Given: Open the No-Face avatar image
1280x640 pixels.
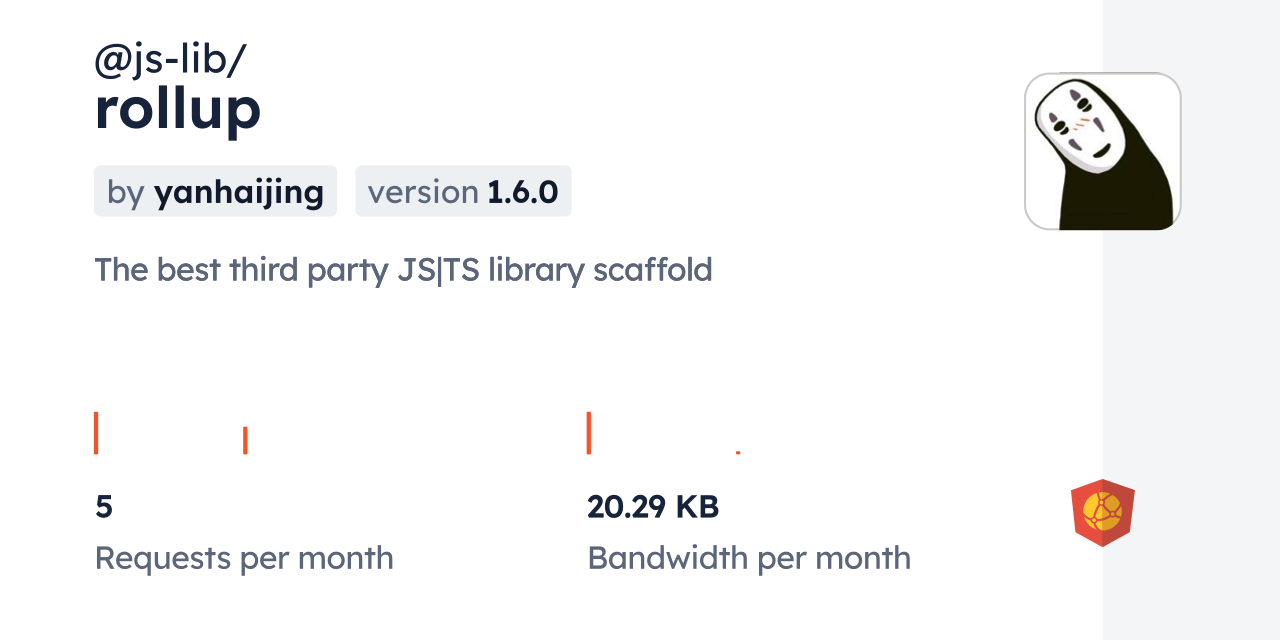Looking at the screenshot, I should pyautogui.click(x=1102, y=151).
